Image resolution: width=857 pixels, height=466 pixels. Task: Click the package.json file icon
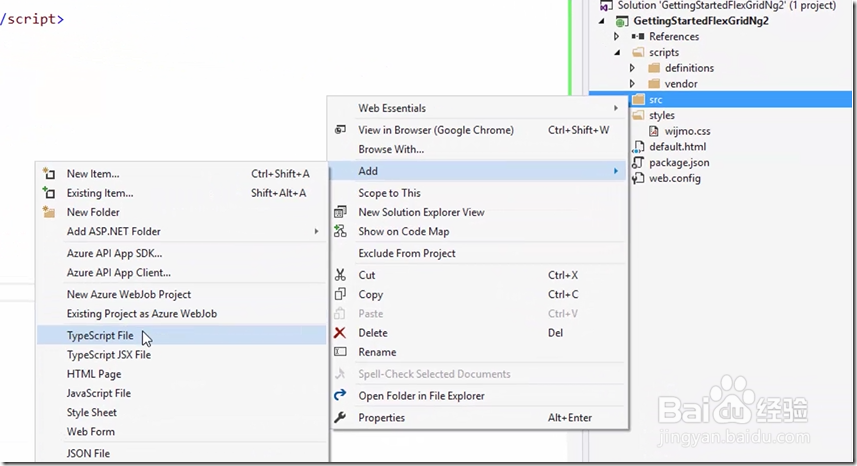coord(638,162)
